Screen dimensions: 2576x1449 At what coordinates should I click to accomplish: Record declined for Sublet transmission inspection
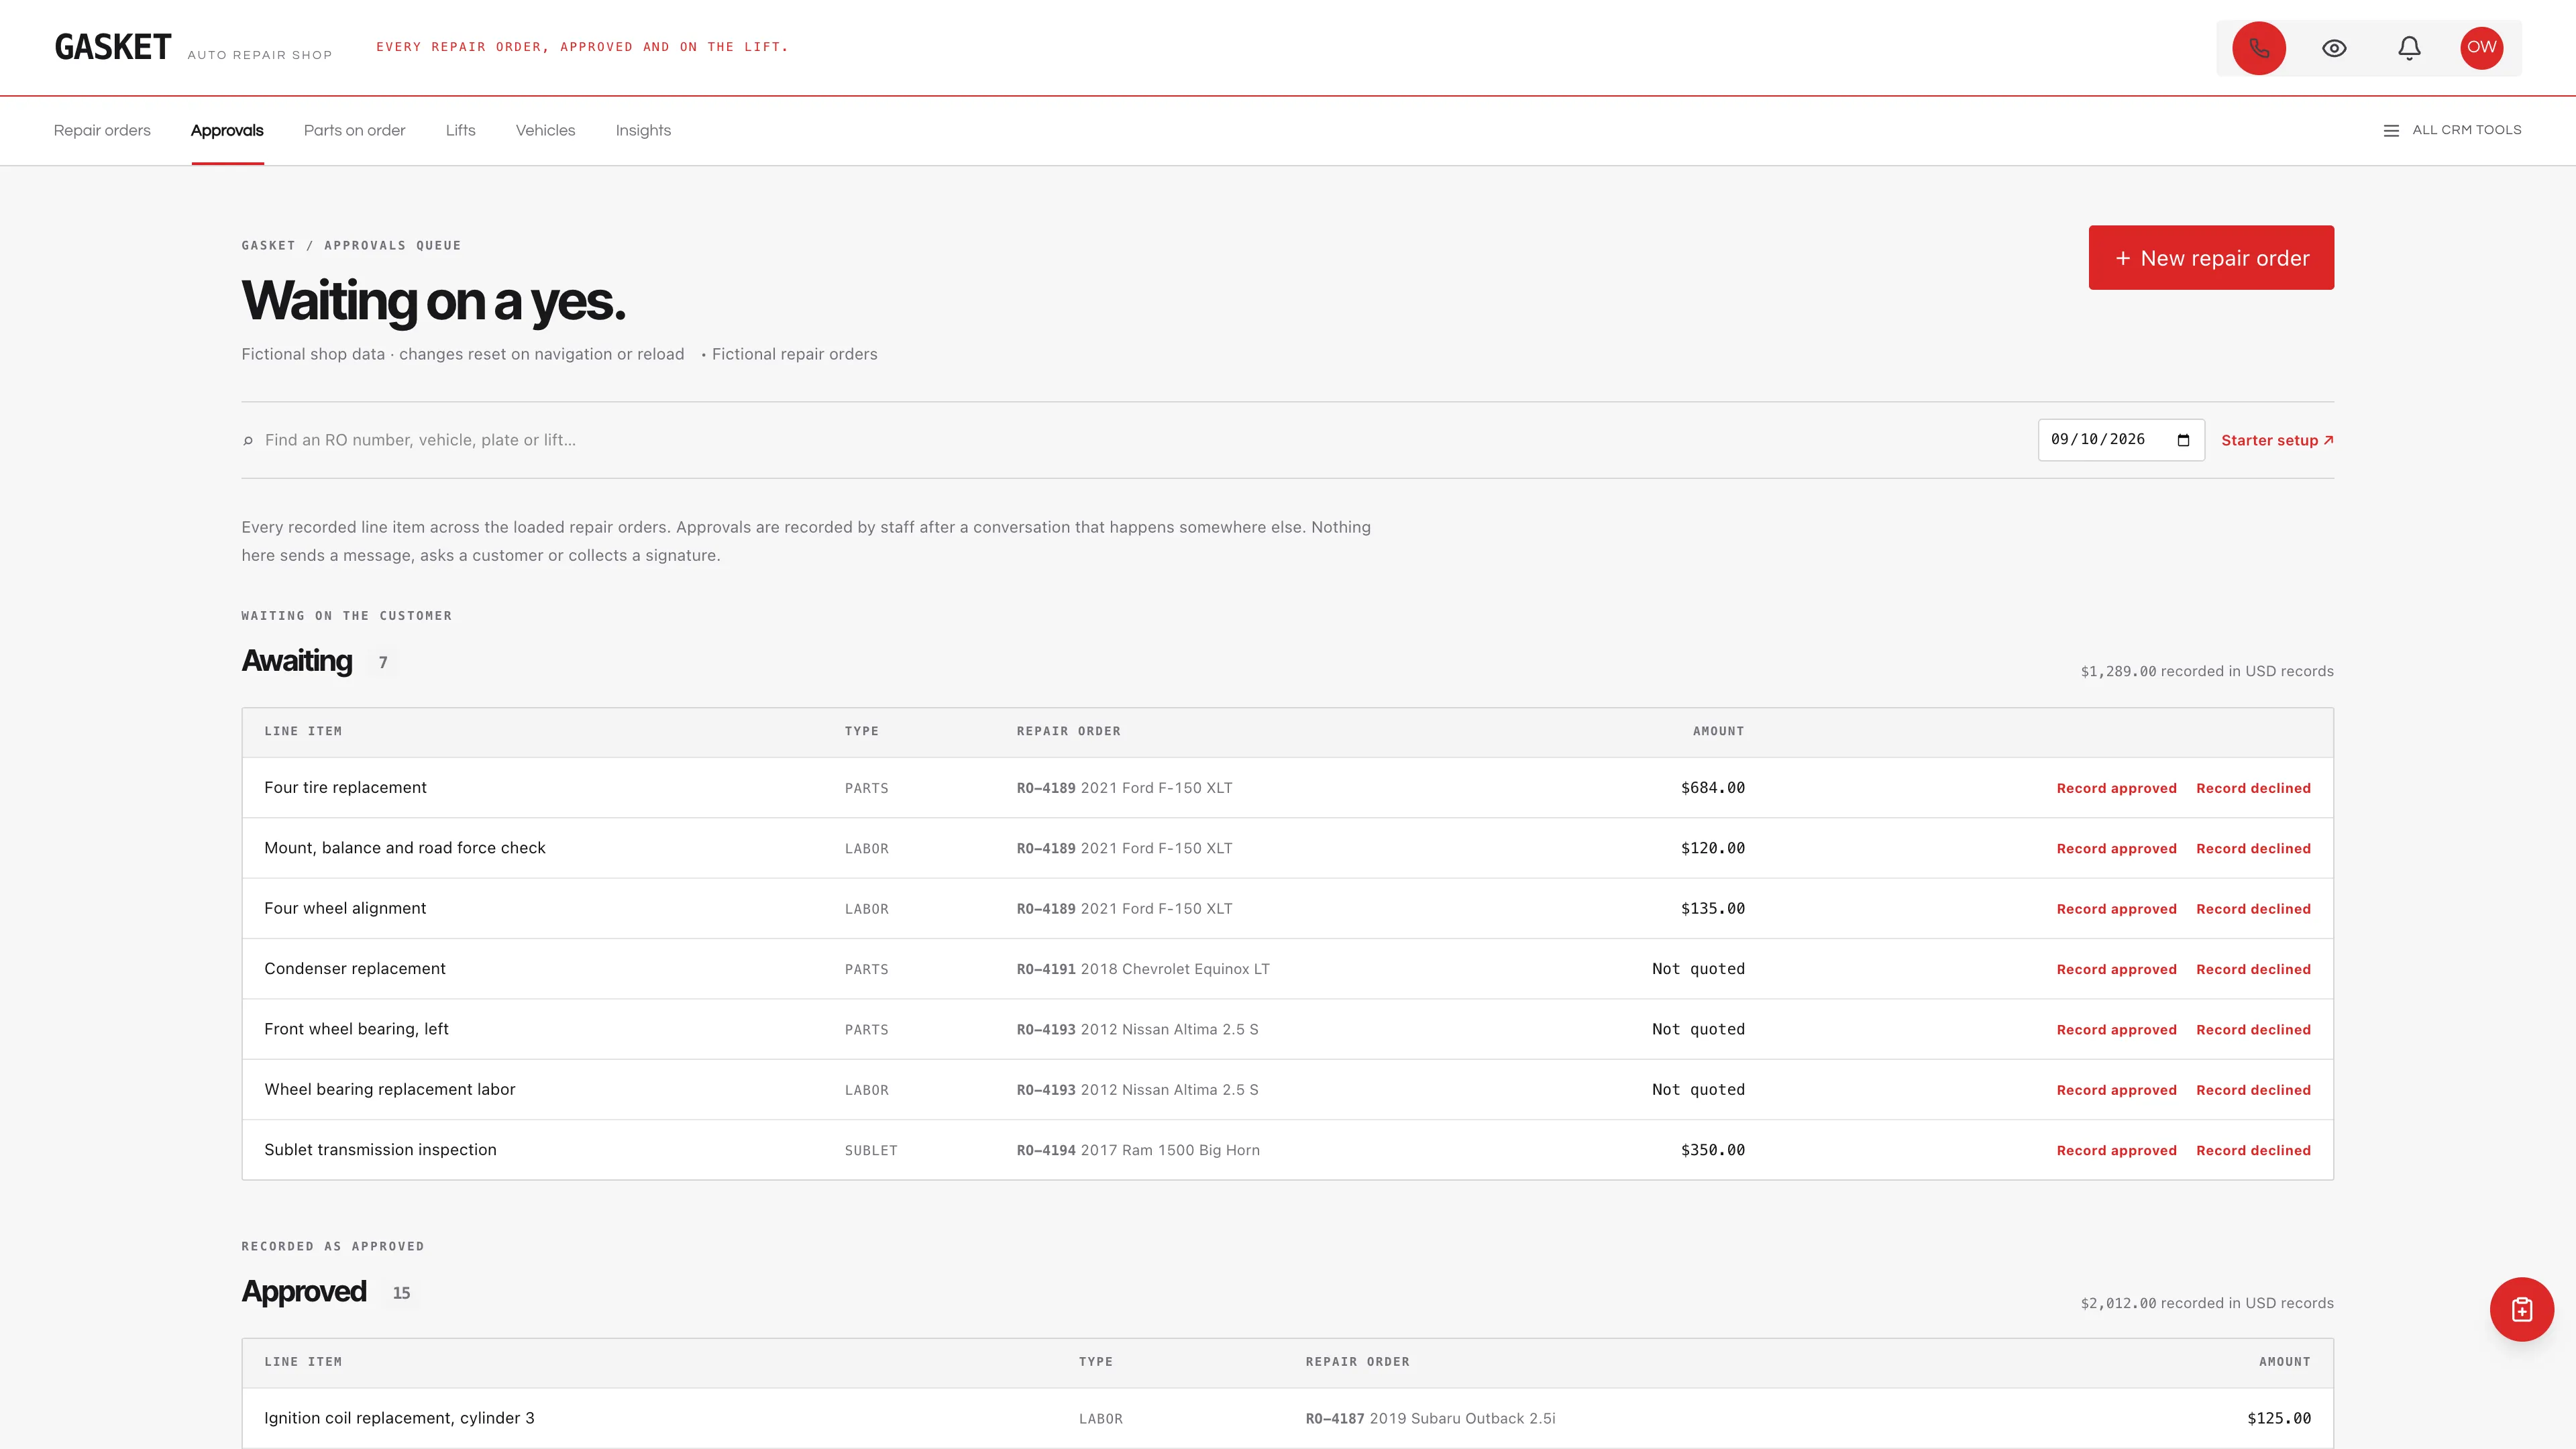(2253, 1150)
